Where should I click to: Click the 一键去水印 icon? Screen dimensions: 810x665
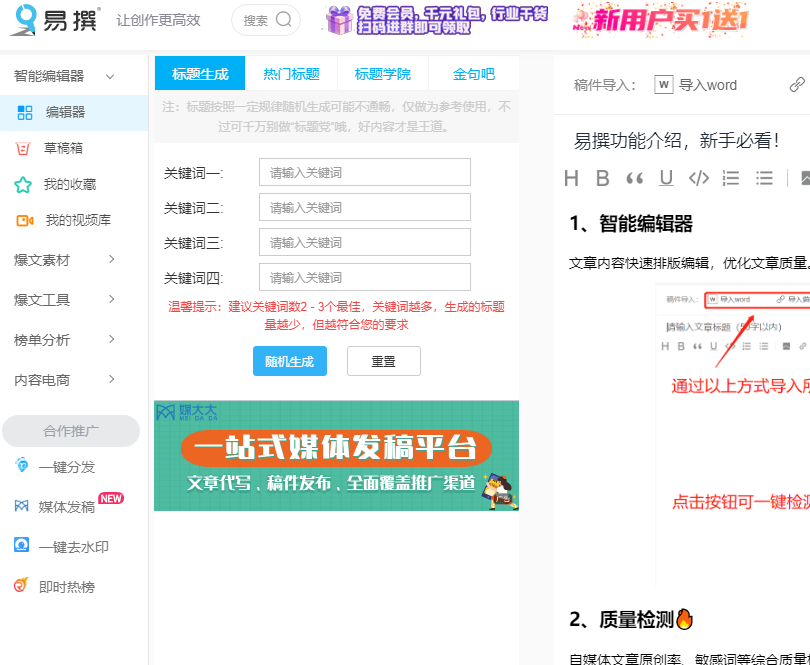click(x=21, y=545)
